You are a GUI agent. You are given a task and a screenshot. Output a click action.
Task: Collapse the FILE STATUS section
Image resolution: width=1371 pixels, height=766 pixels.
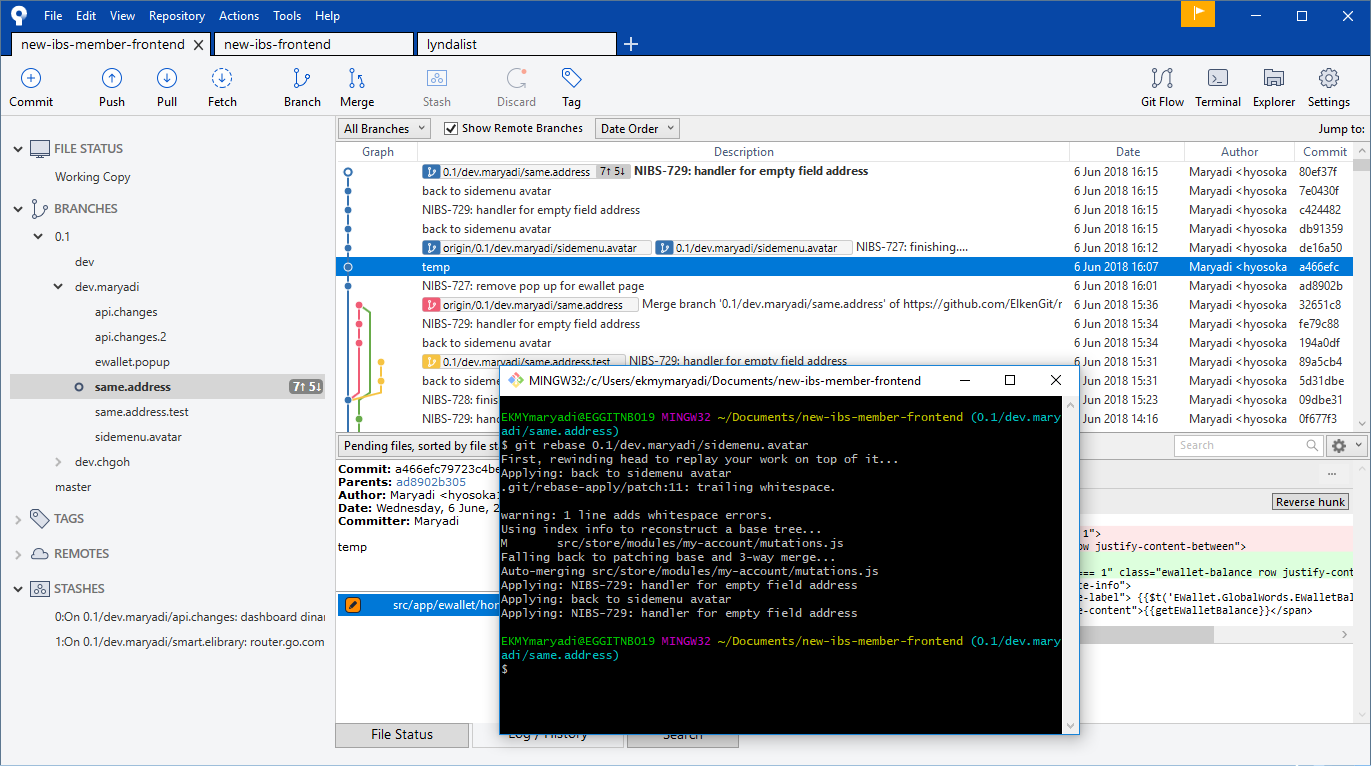[17, 149]
